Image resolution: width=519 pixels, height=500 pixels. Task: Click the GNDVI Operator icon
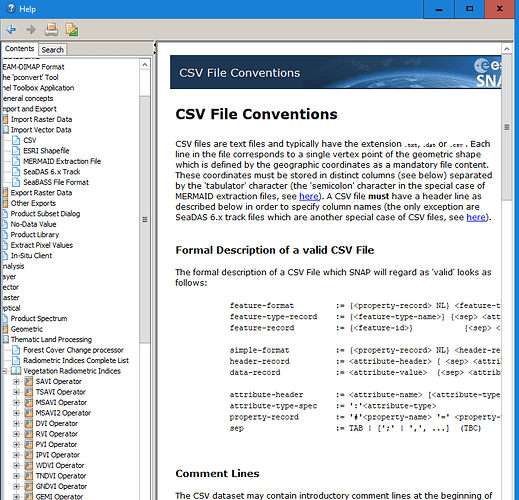coord(29,487)
